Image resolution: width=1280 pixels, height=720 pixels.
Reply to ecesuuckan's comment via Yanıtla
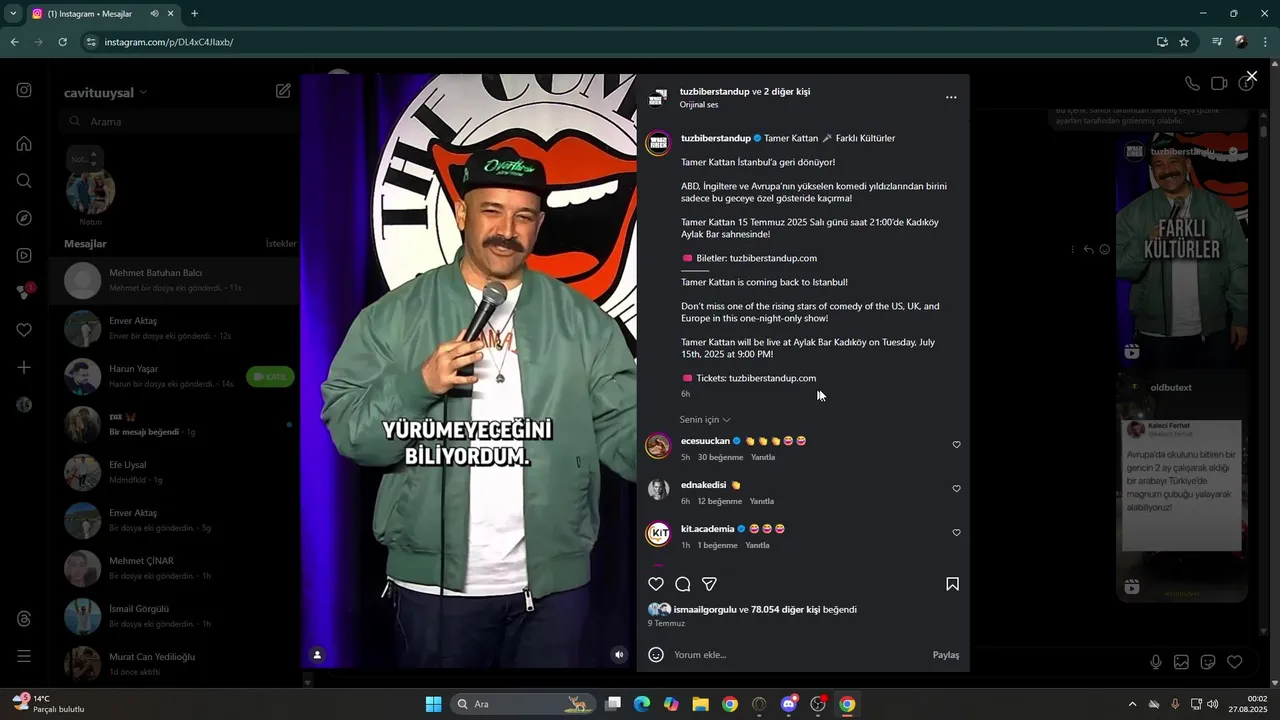pos(763,457)
